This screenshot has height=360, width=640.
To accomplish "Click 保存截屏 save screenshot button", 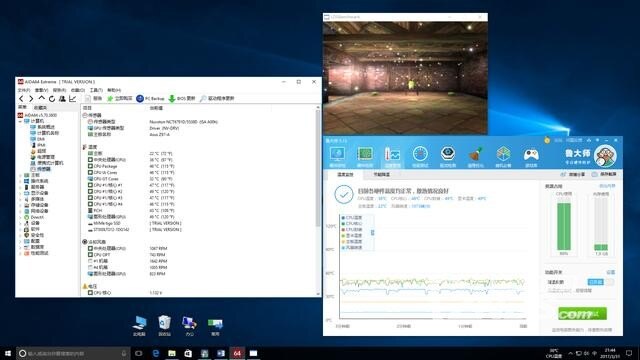I will coord(604,174).
